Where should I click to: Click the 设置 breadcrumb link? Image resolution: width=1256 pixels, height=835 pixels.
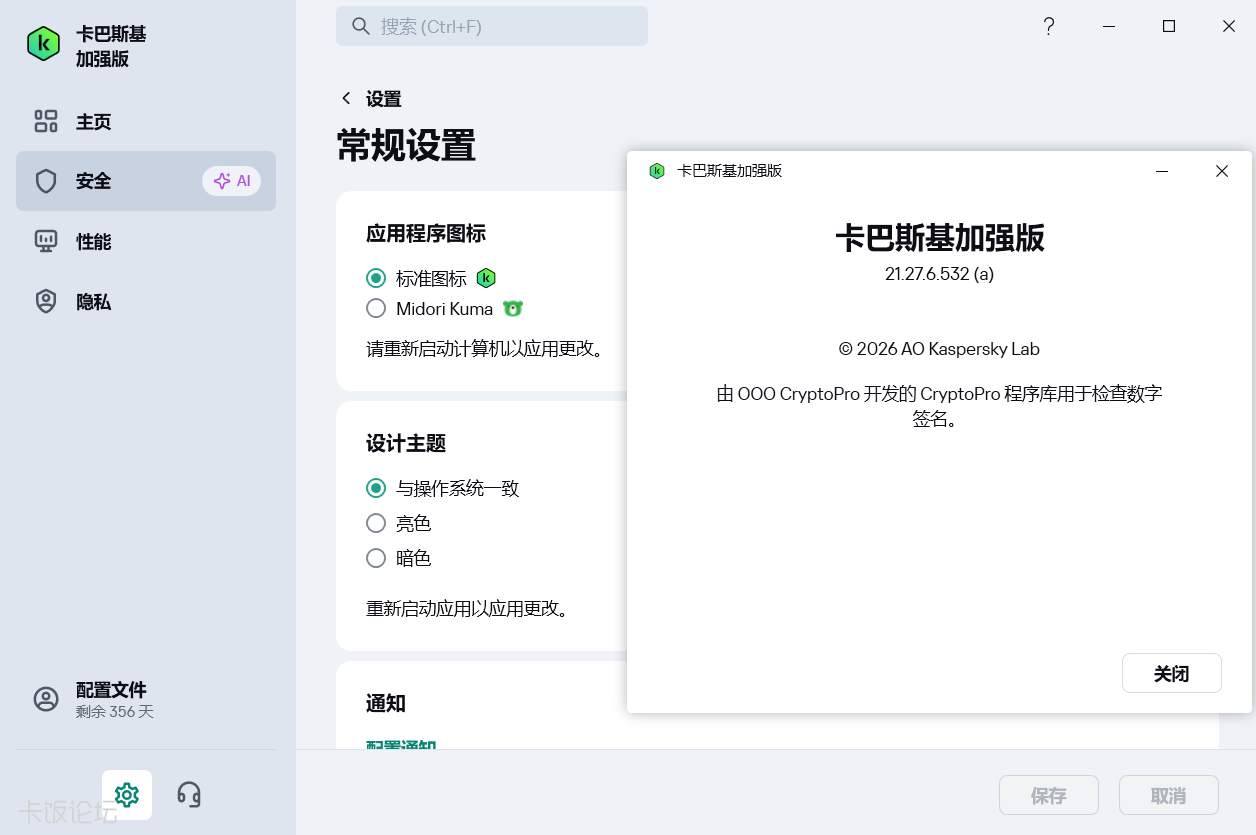[x=384, y=99]
